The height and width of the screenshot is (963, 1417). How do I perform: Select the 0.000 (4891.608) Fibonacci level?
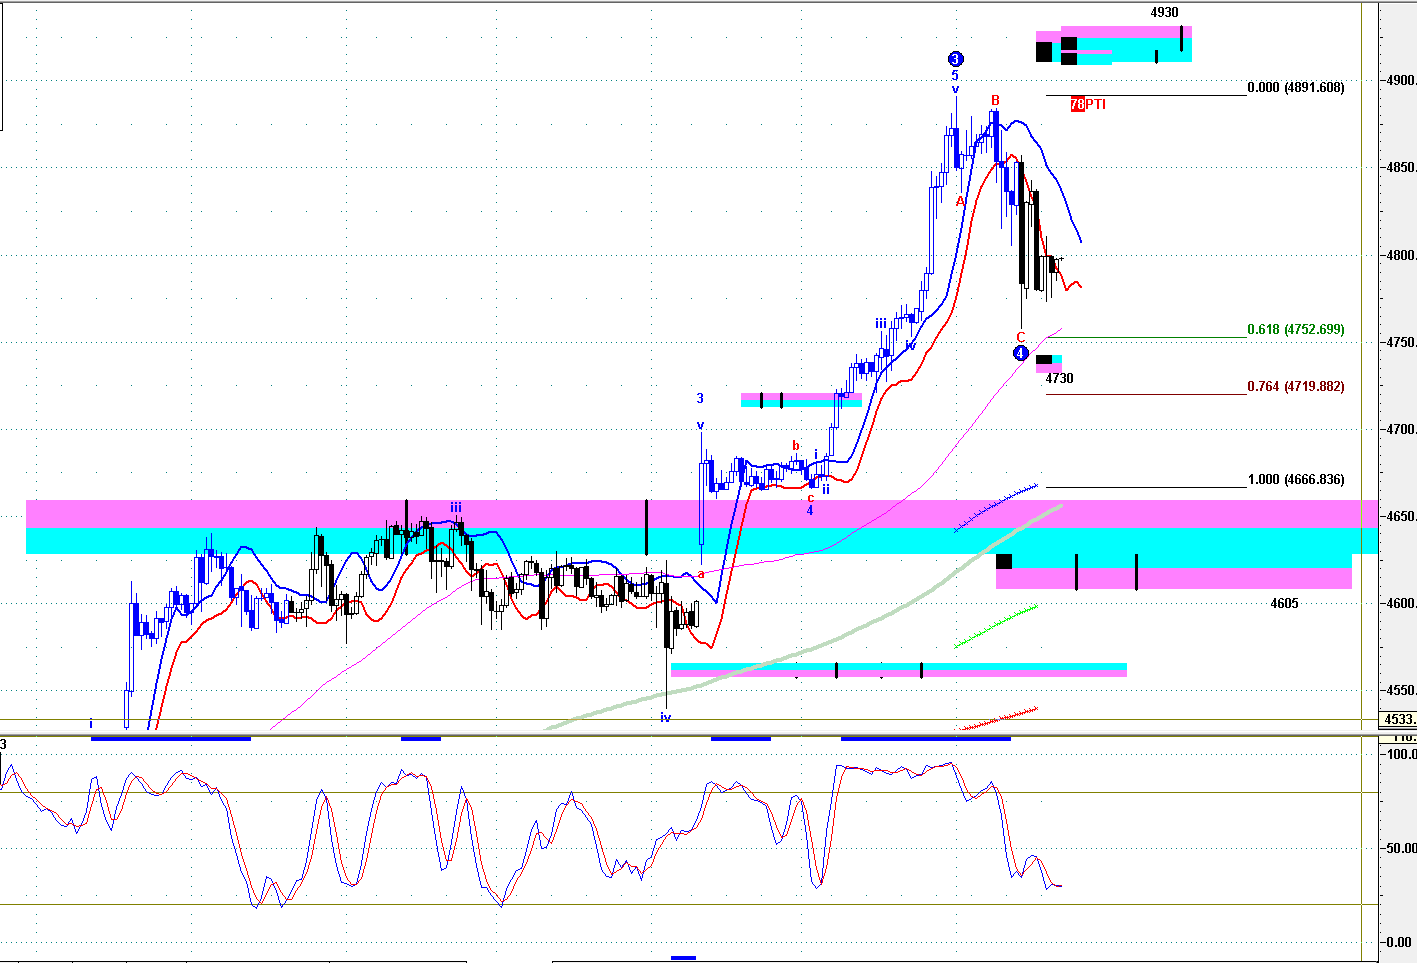[1295, 87]
